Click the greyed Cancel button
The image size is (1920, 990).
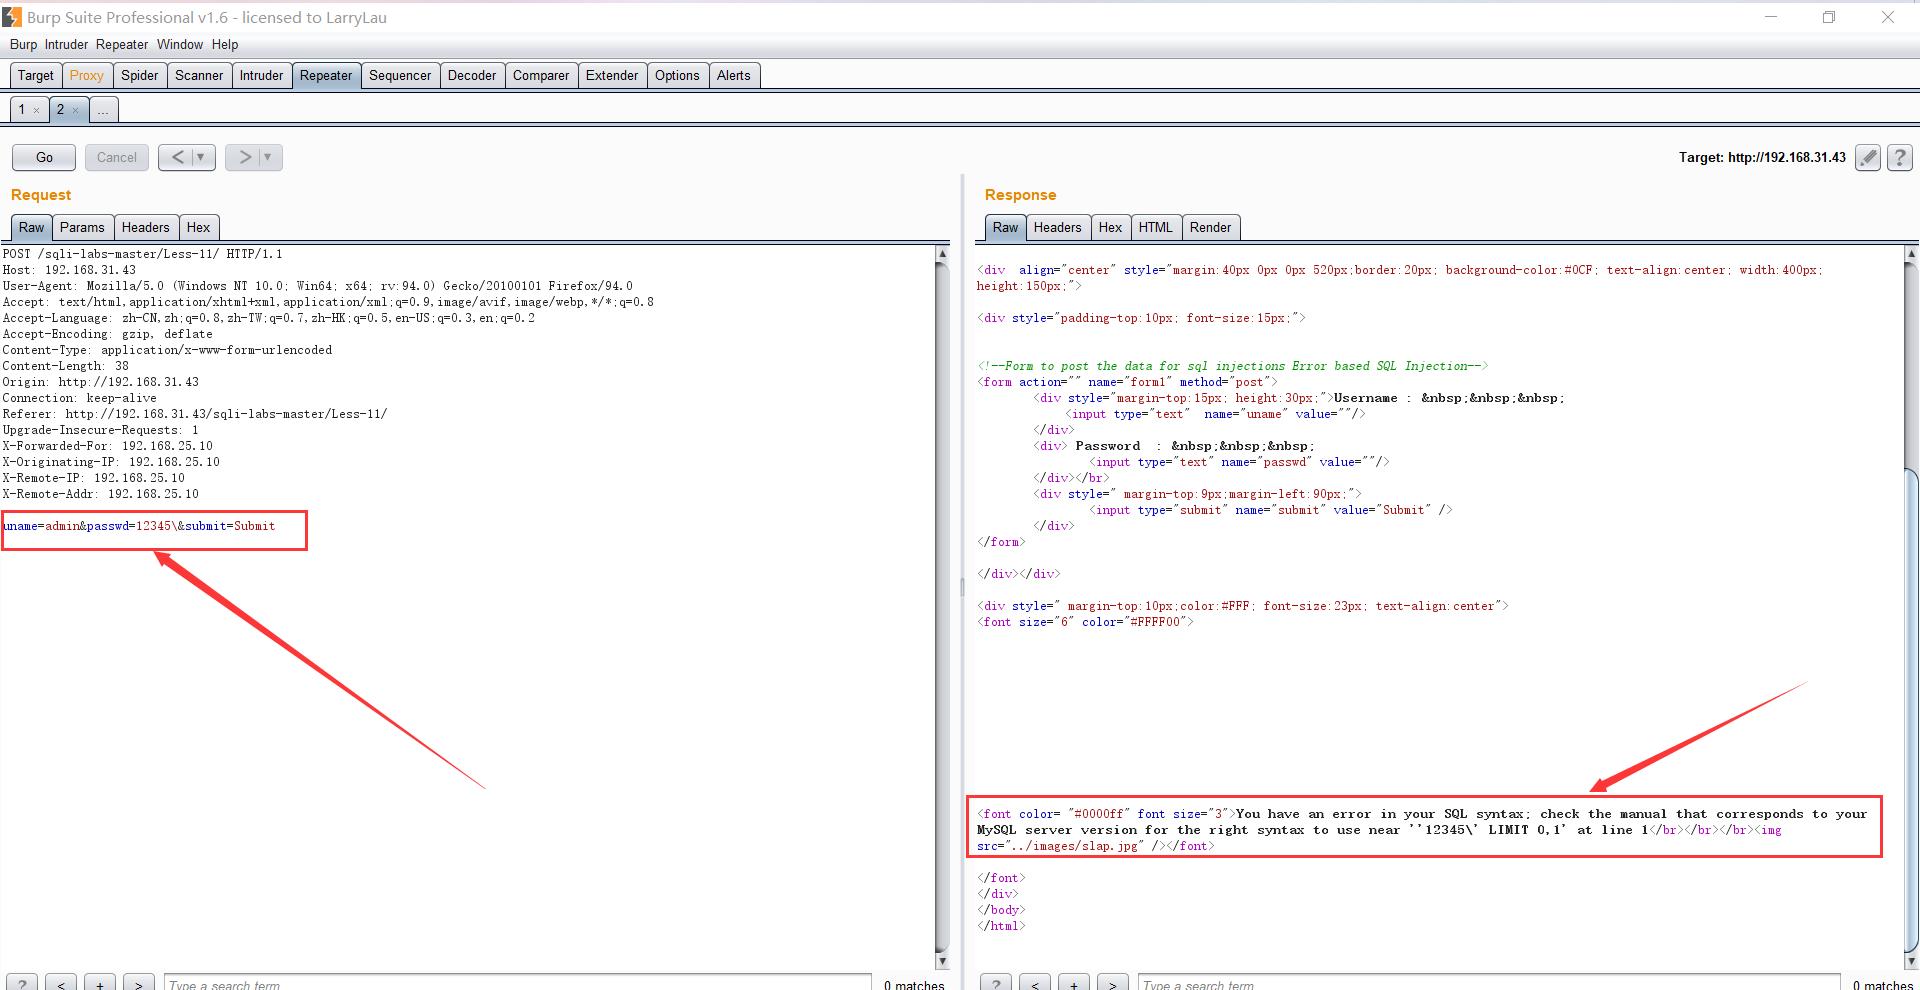tap(117, 157)
